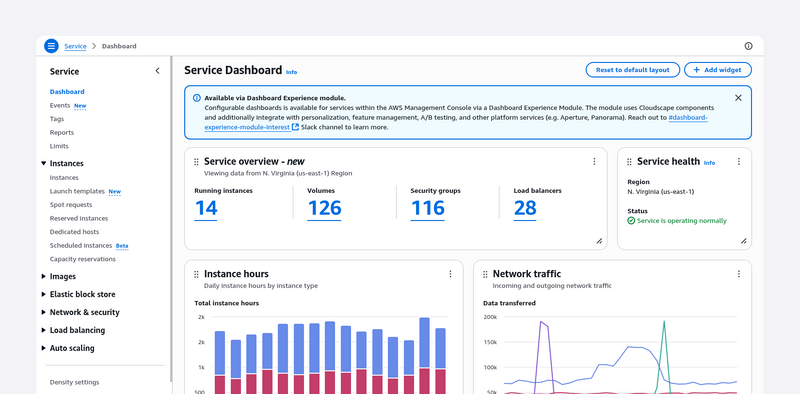Collapse the Instances navigation section
800x394 pixels.
[43, 163]
